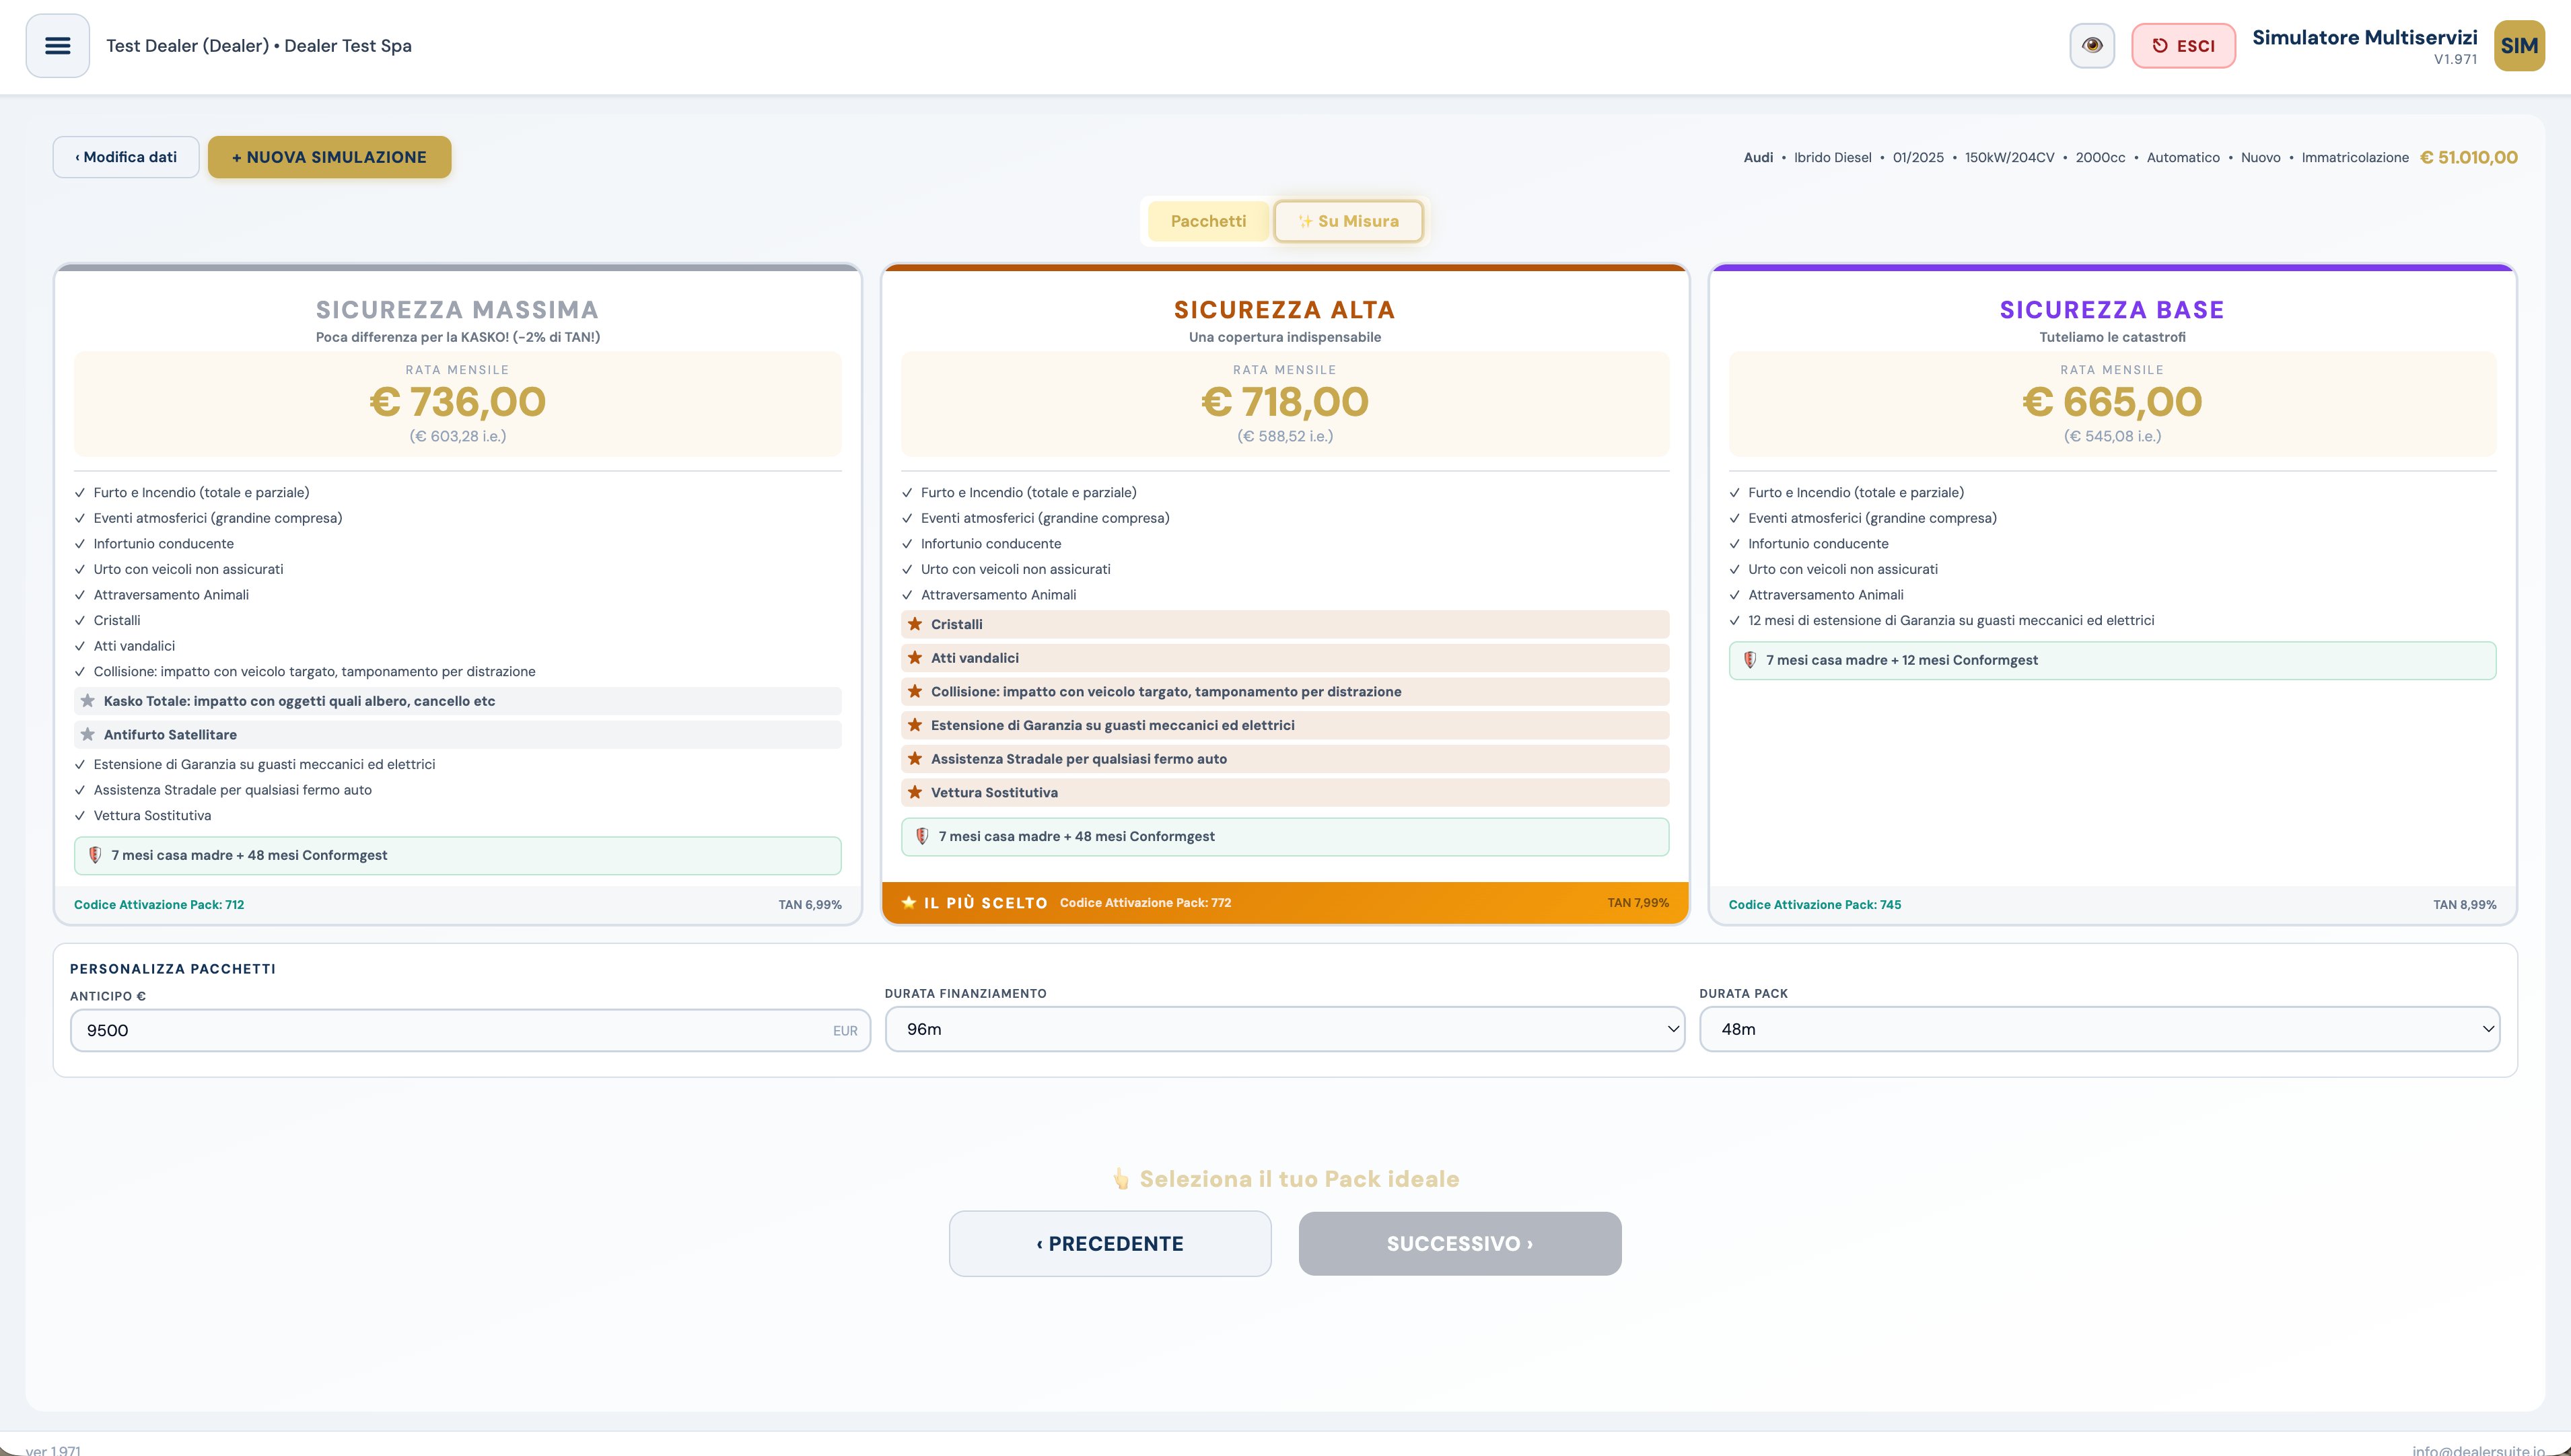2571x1456 pixels.
Task: Click TAN 7,99% in orange banner
Action: tap(1638, 903)
